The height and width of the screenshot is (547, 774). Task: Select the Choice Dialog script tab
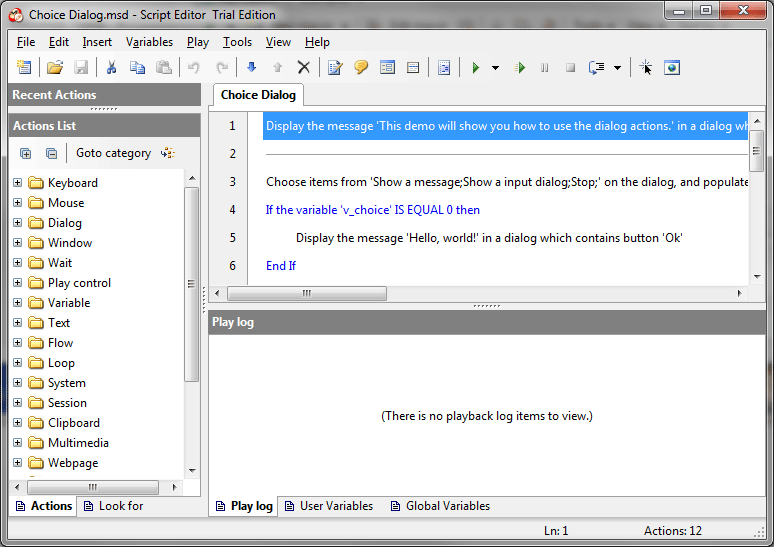[258, 95]
